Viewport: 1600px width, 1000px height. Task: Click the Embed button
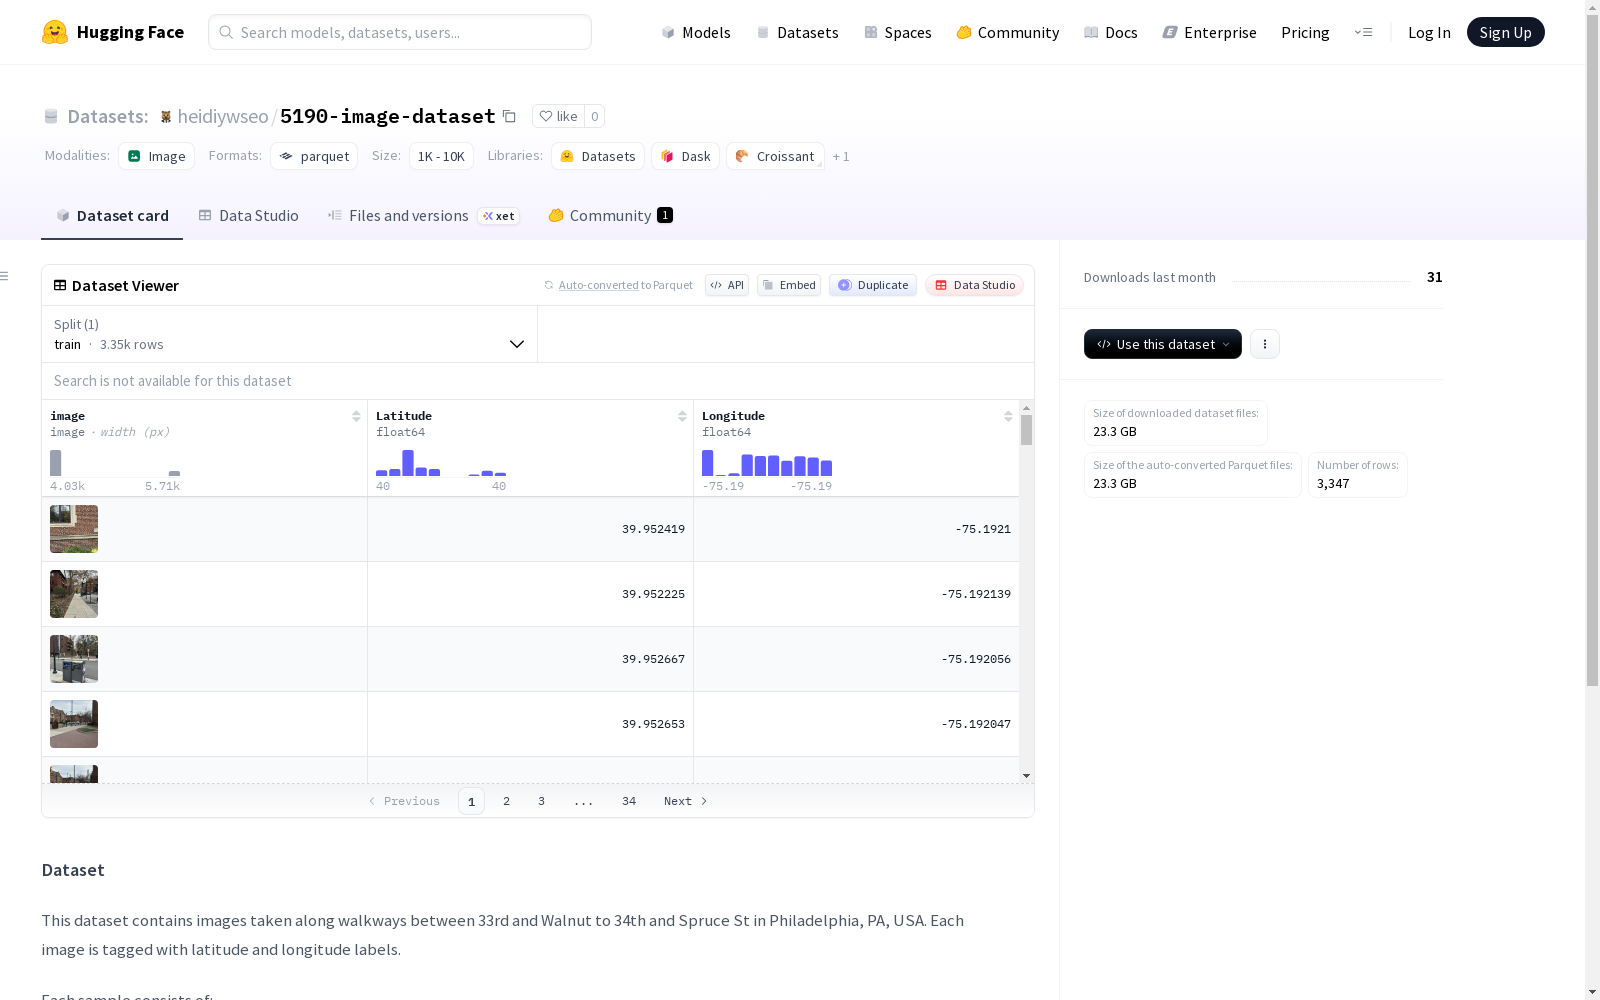(x=789, y=285)
